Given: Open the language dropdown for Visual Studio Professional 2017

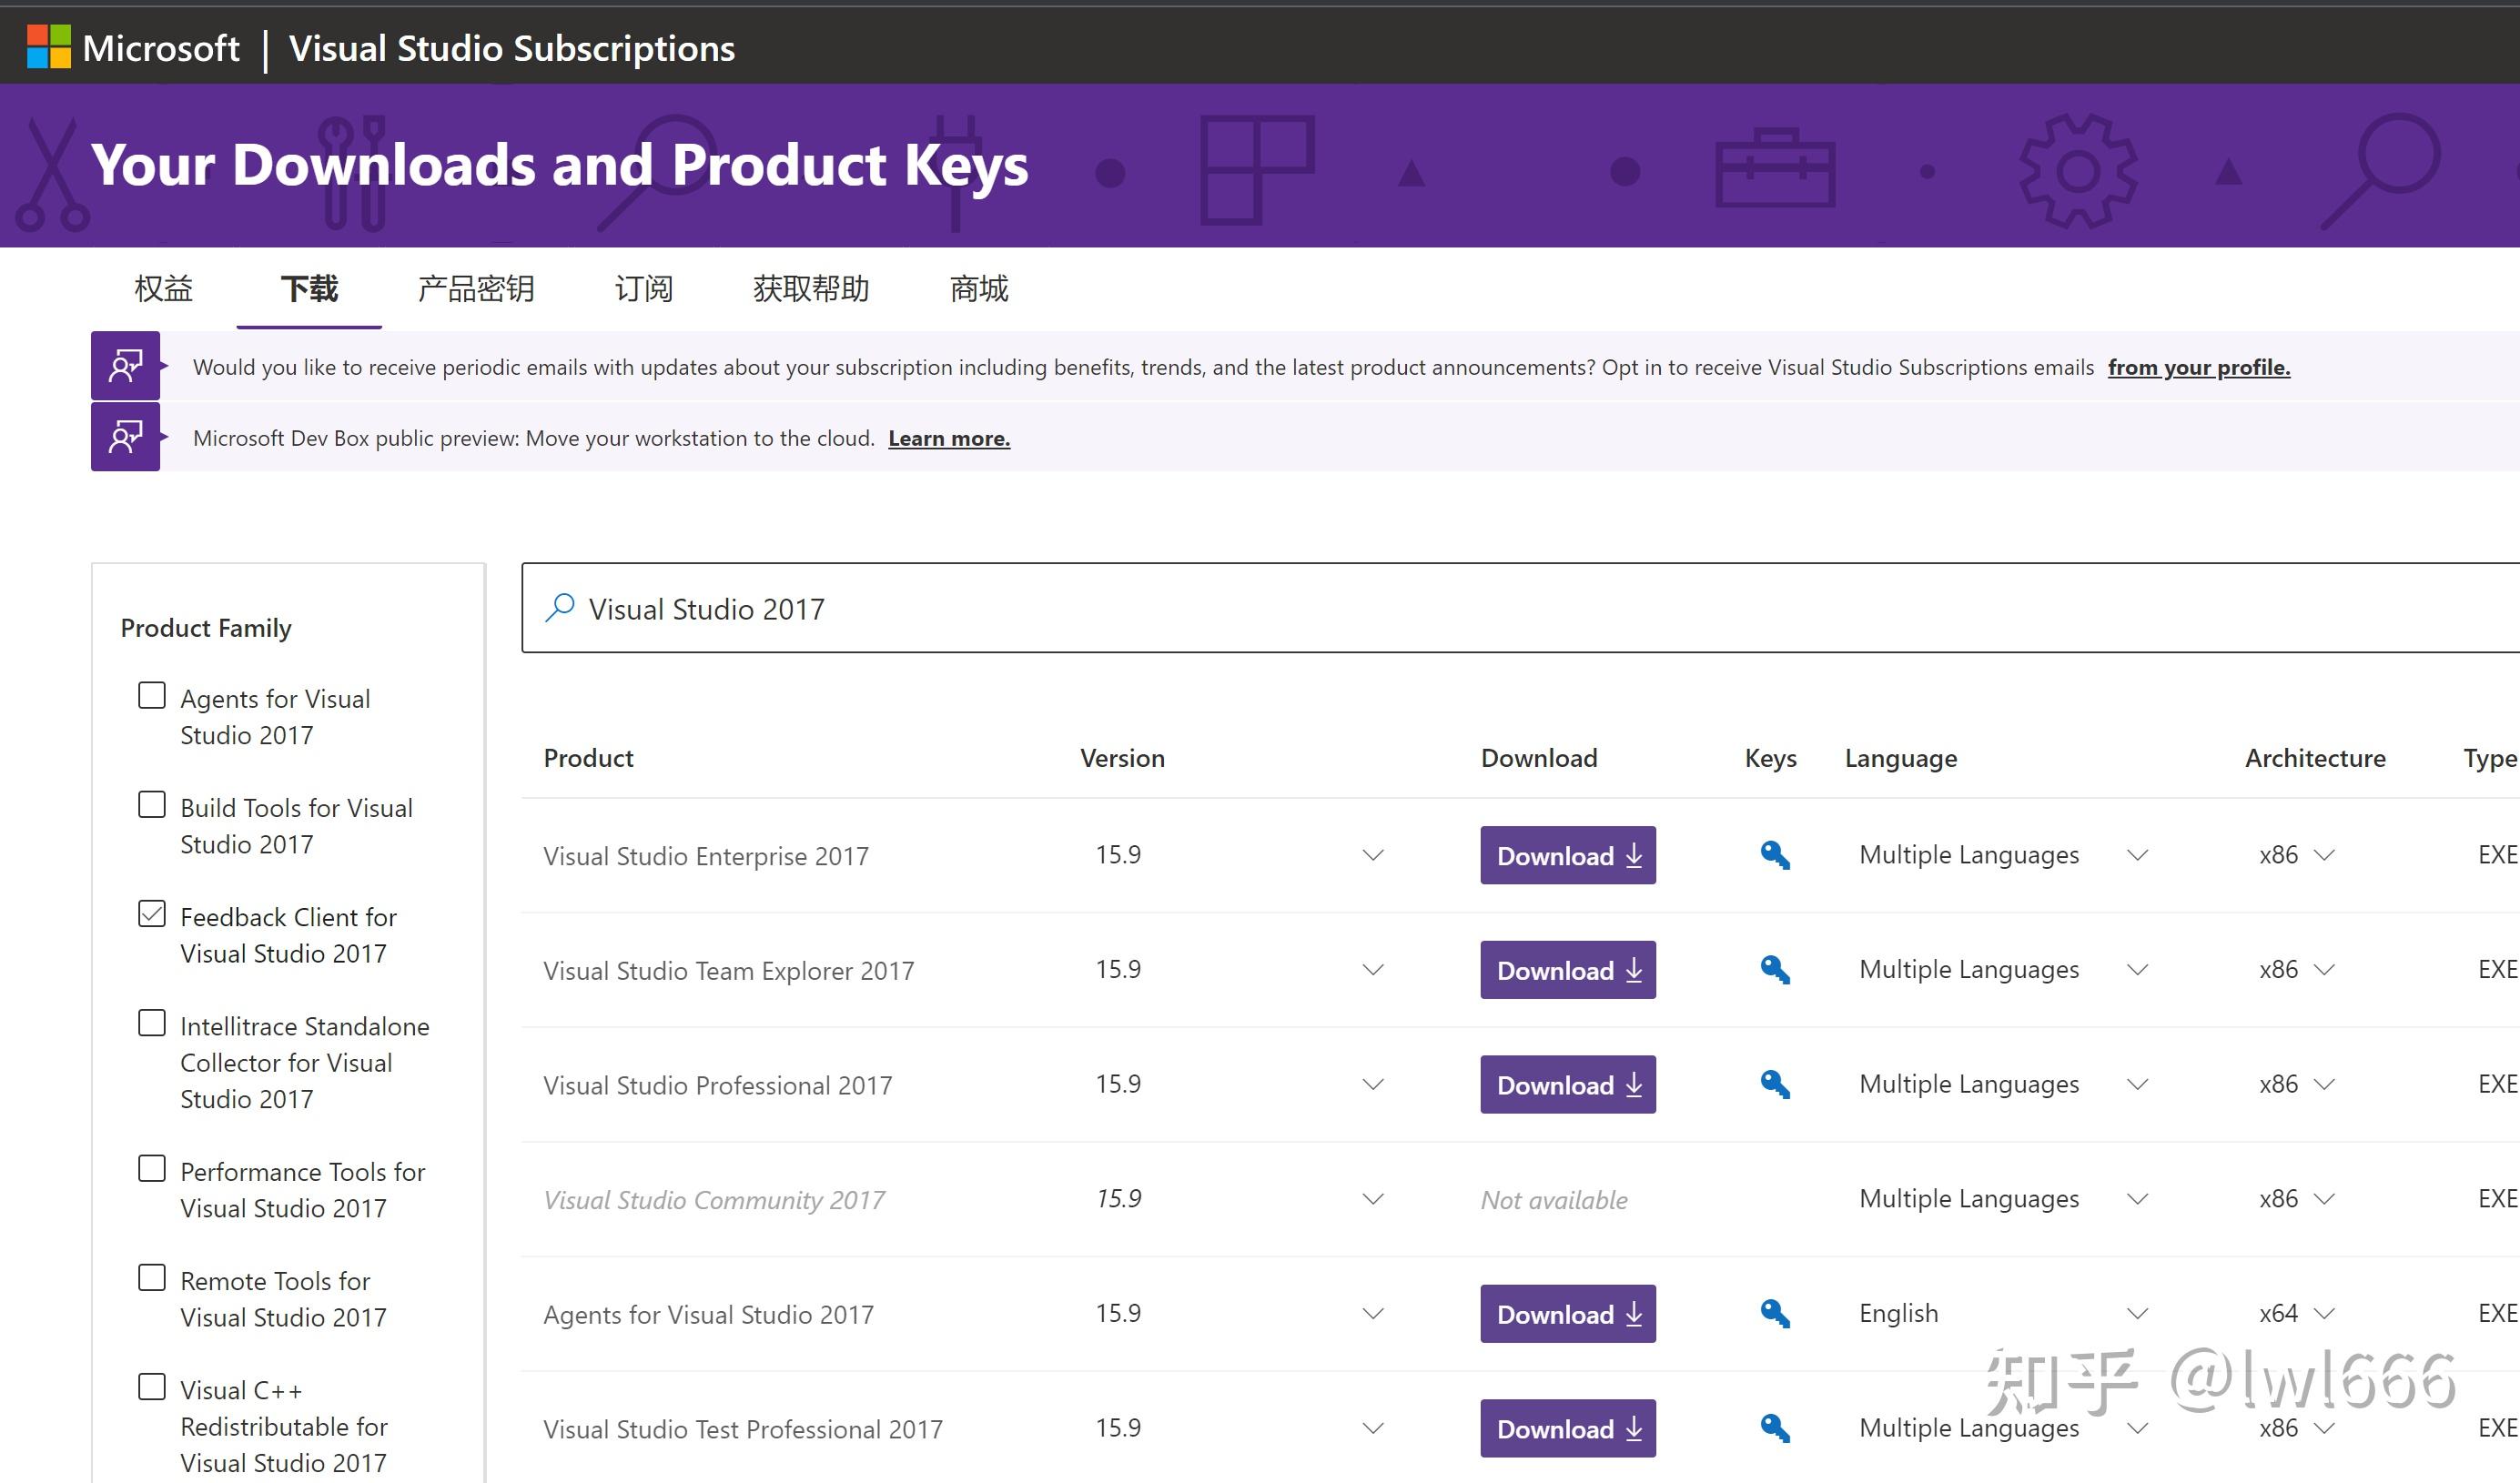Looking at the screenshot, I should [x=2137, y=1083].
